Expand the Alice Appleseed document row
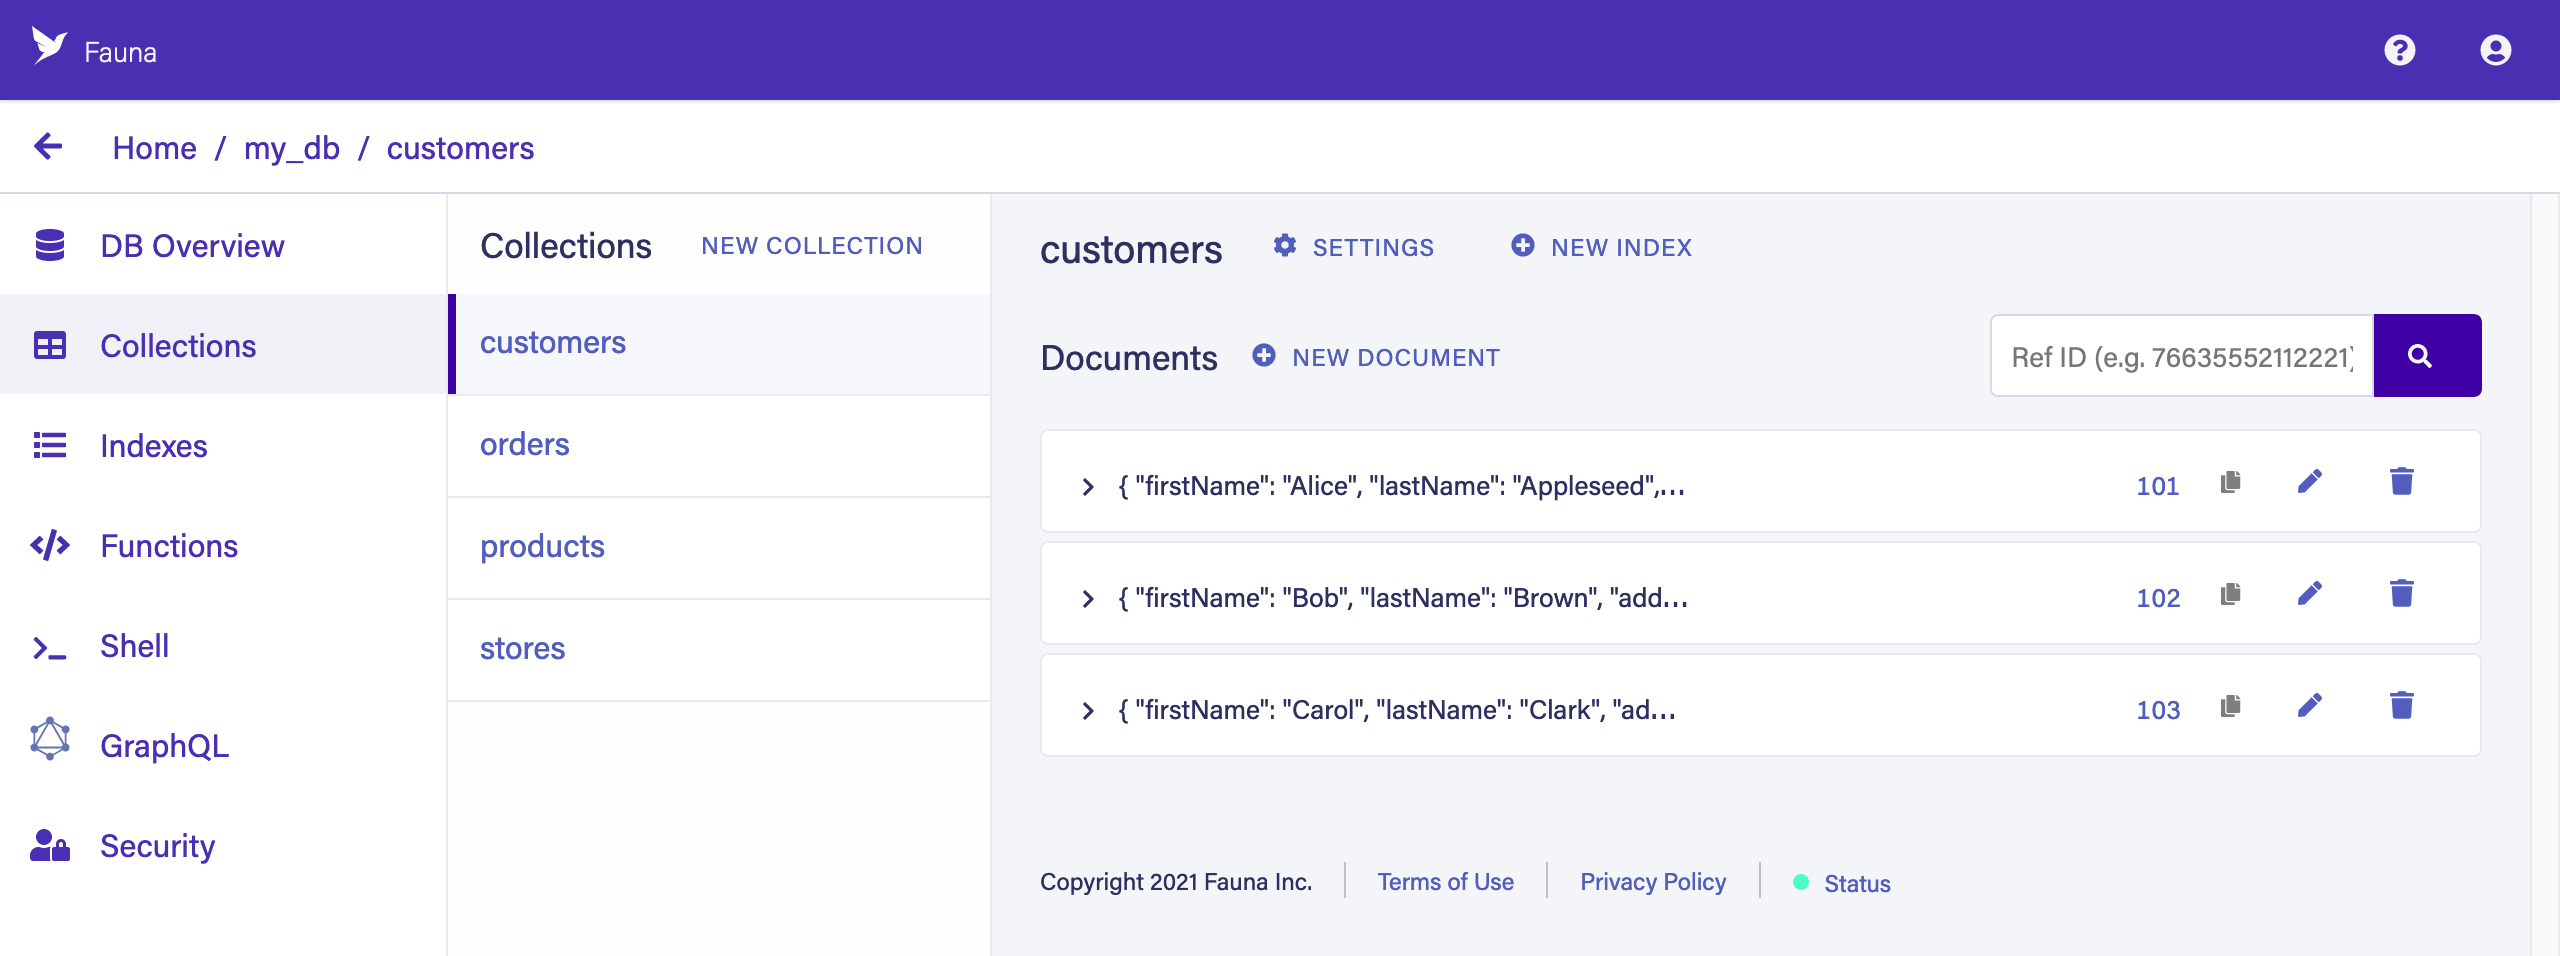Viewport: 2560px width, 956px height. coord(1088,487)
